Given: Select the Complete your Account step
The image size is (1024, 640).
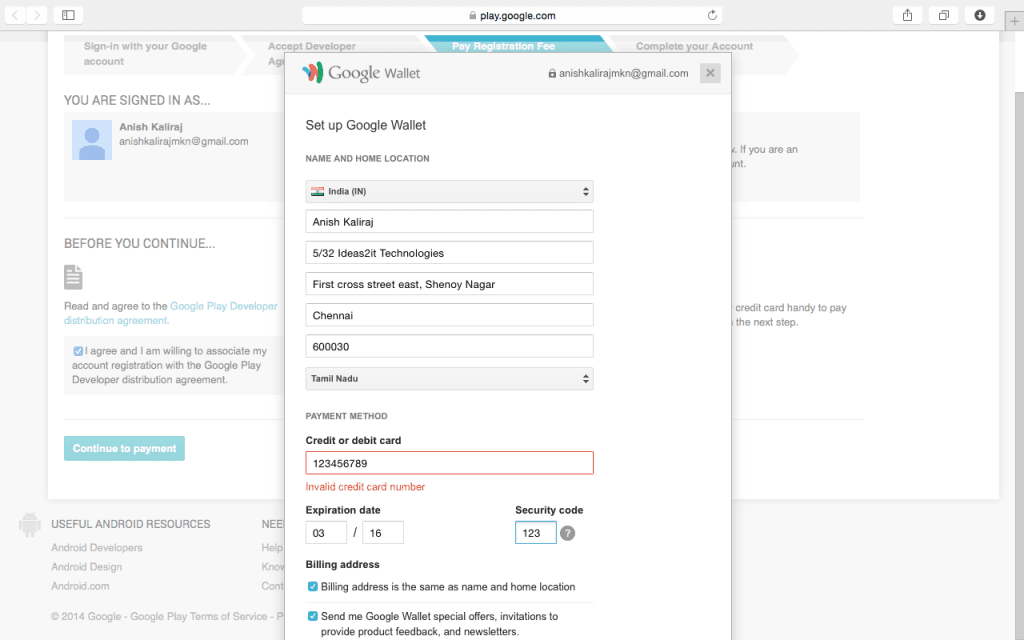Looking at the screenshot, I should 697,44.
